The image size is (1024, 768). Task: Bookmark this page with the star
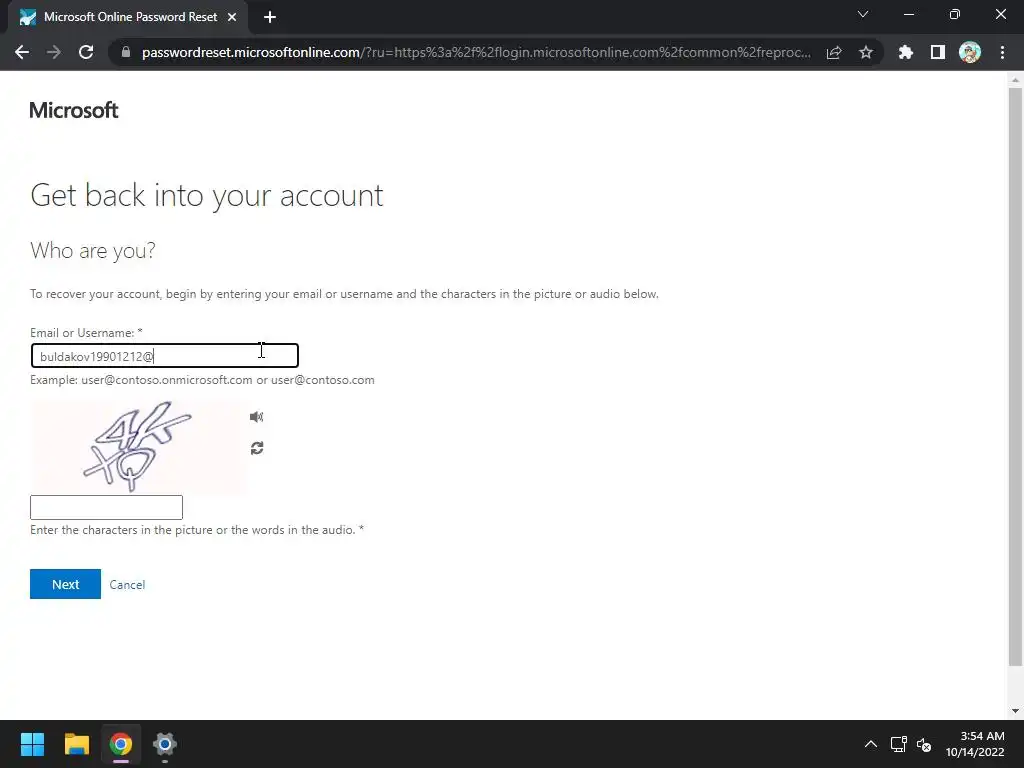click(866, 52)
